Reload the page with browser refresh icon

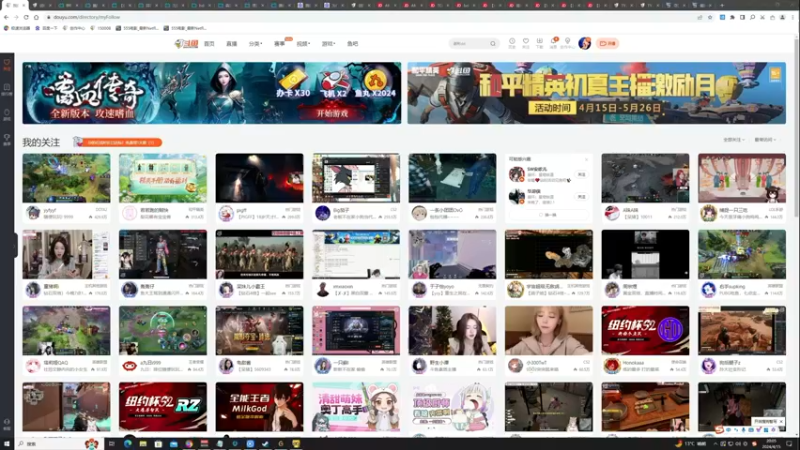tap(26, 17)
